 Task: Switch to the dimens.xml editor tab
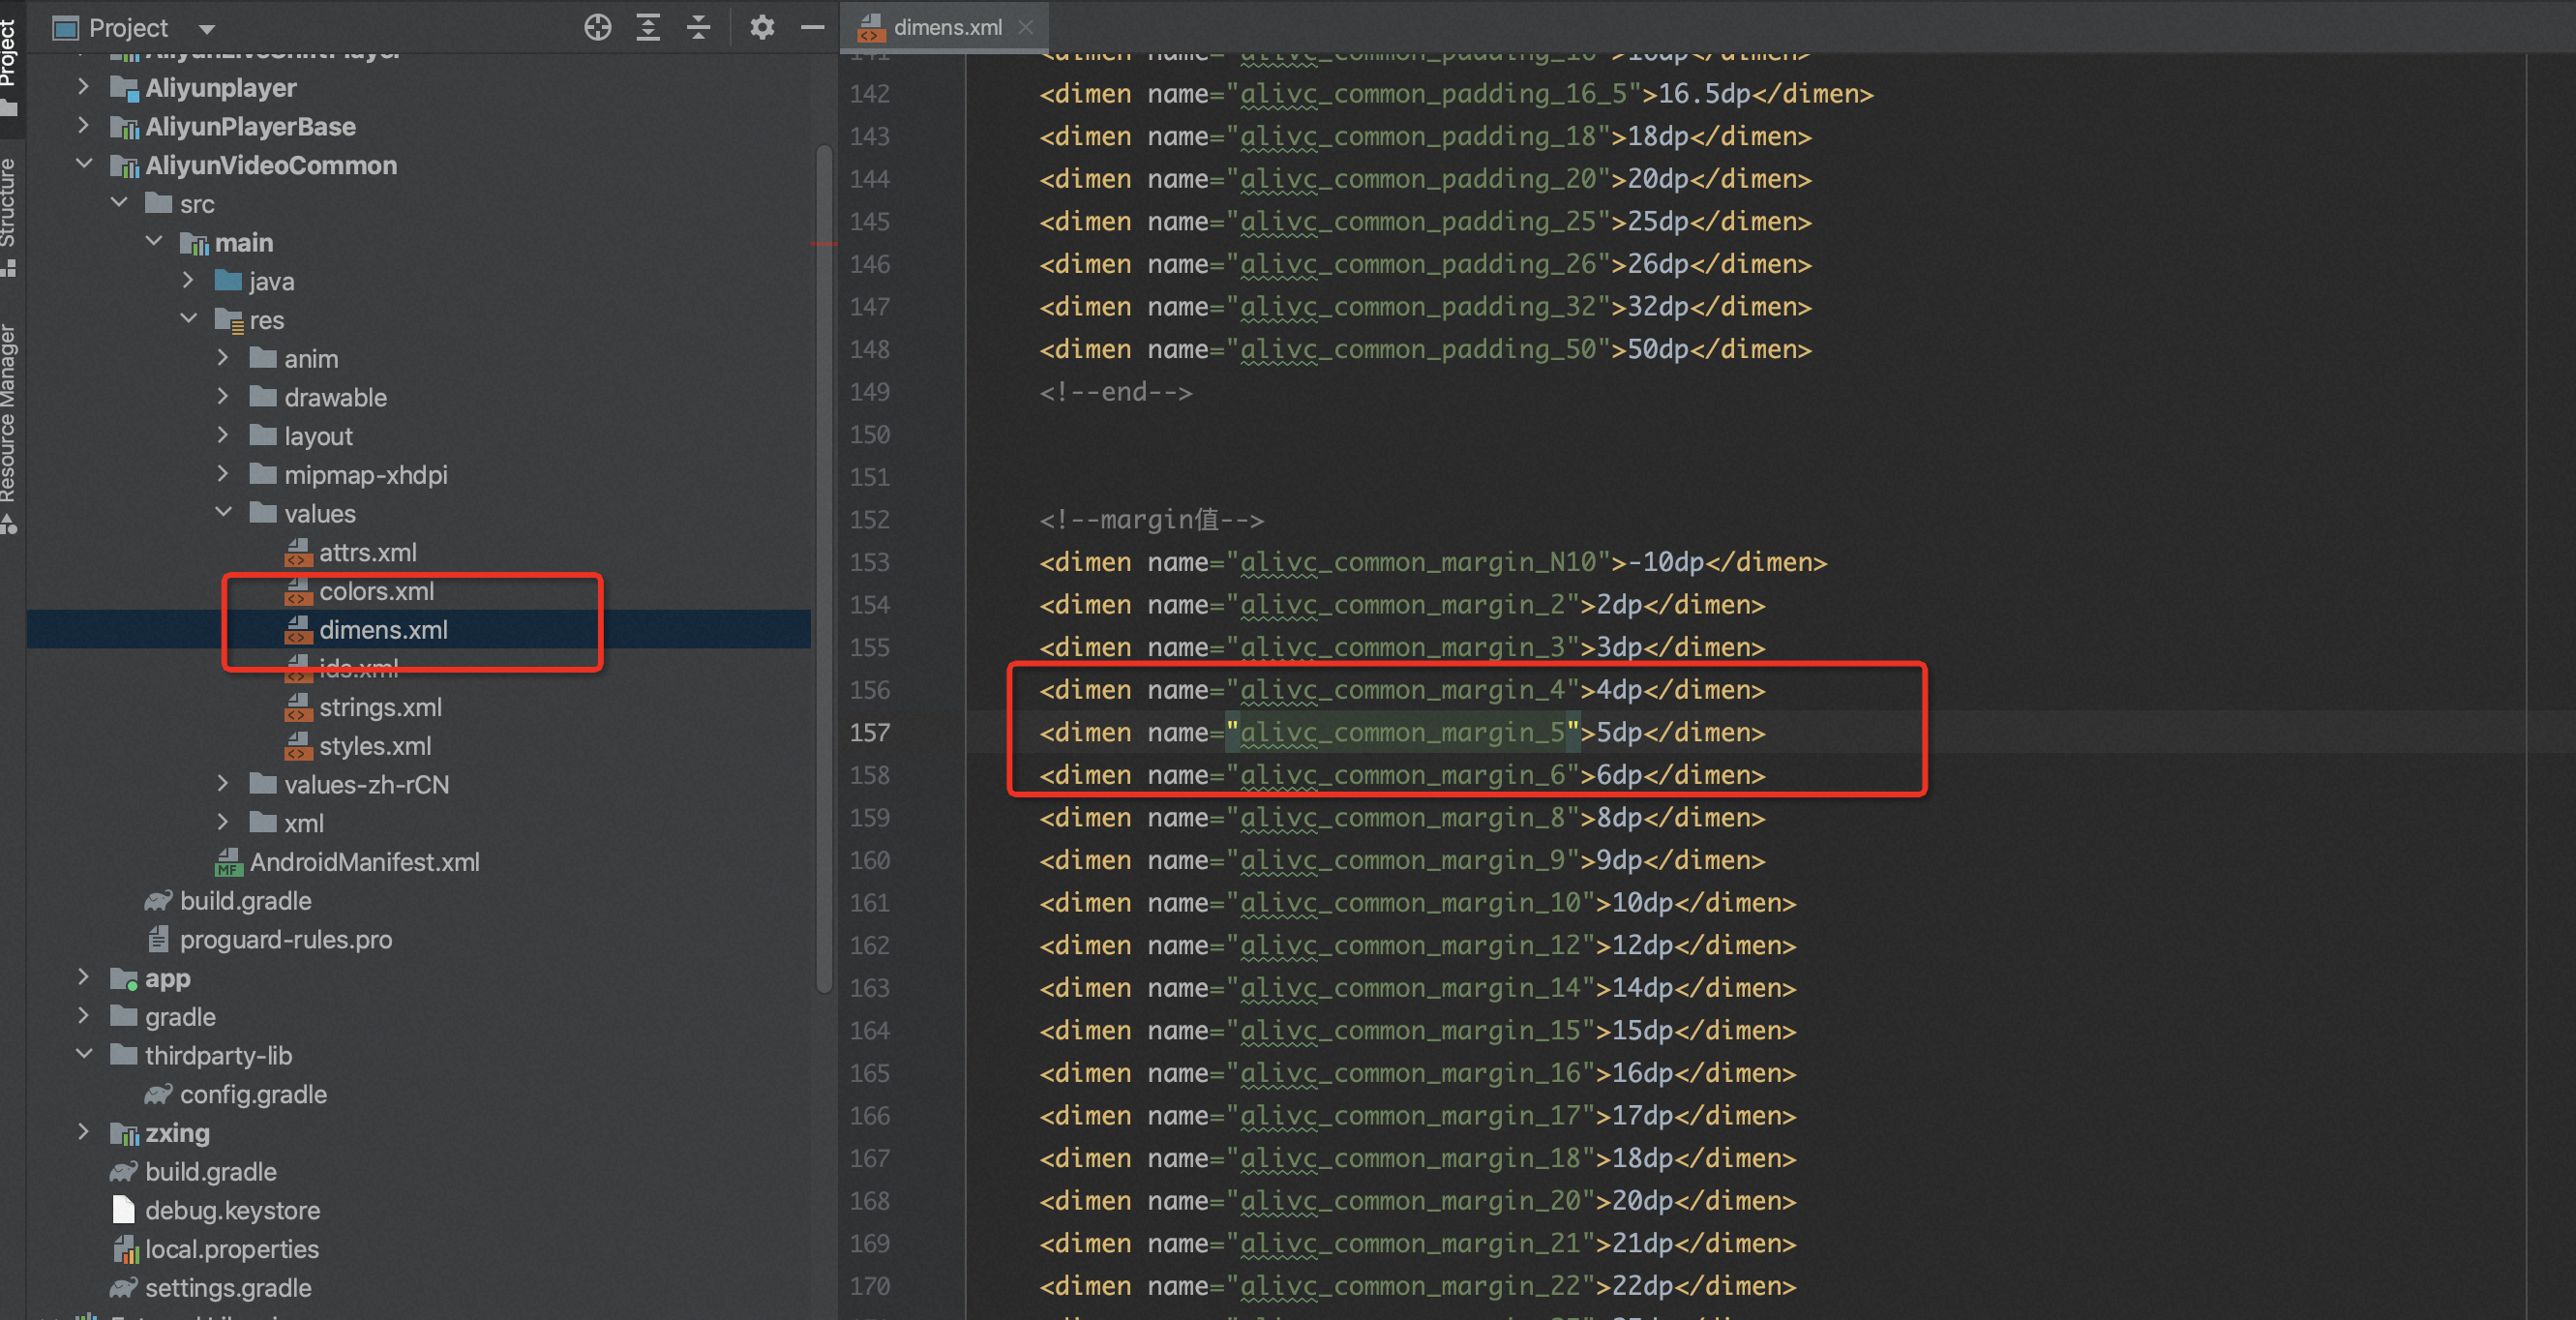coord(946,27)
